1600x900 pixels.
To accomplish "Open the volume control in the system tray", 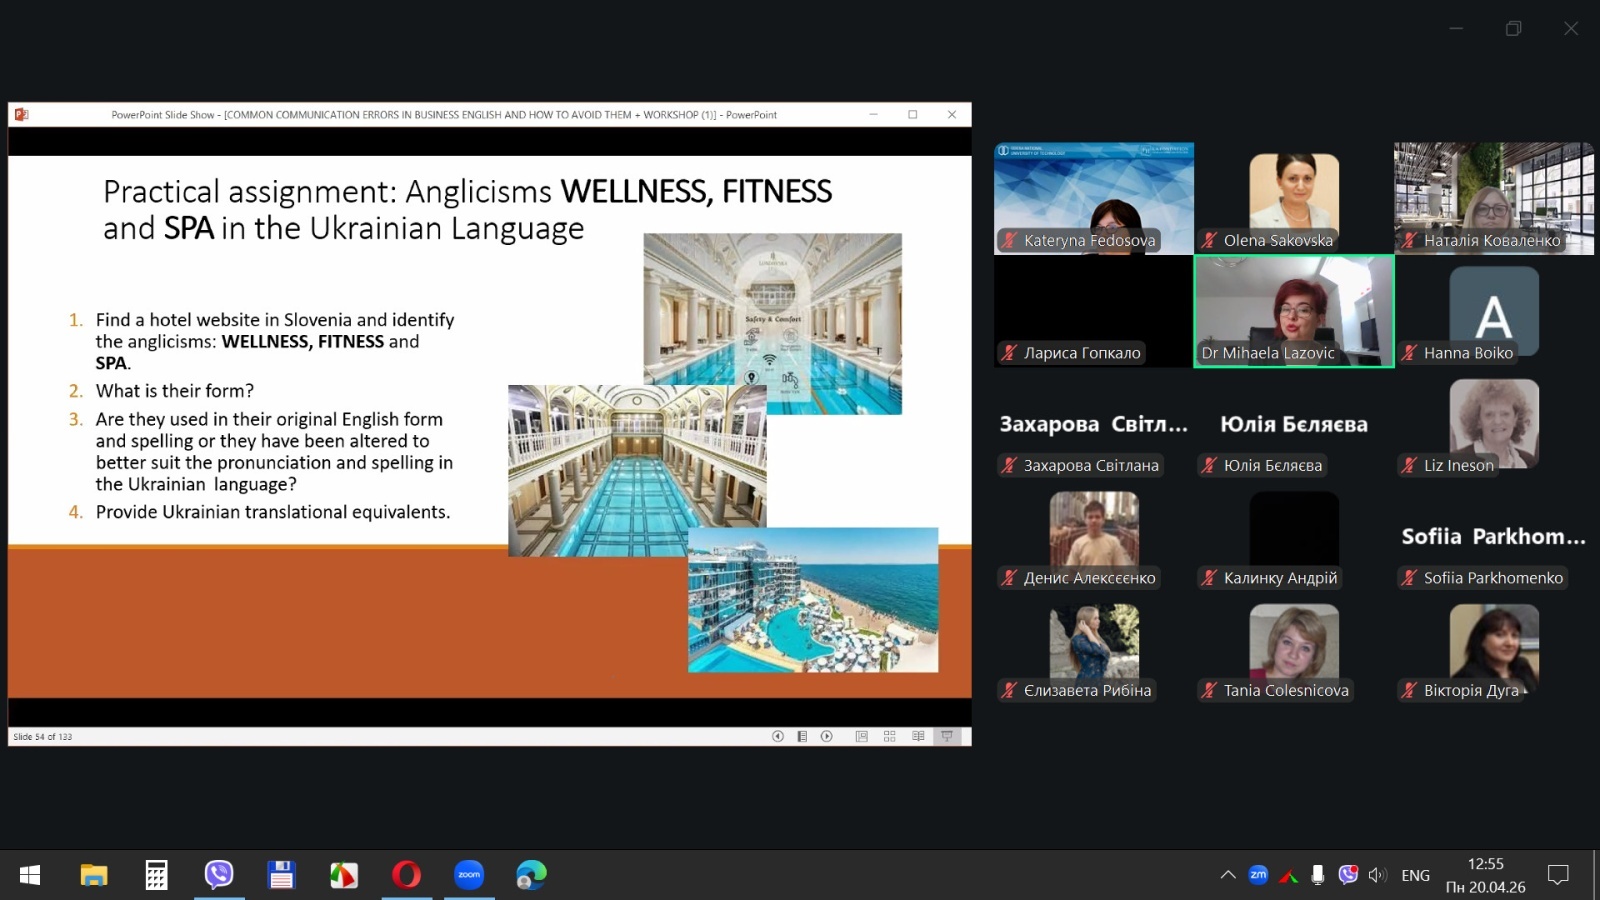I will (x=1377, y=875).
